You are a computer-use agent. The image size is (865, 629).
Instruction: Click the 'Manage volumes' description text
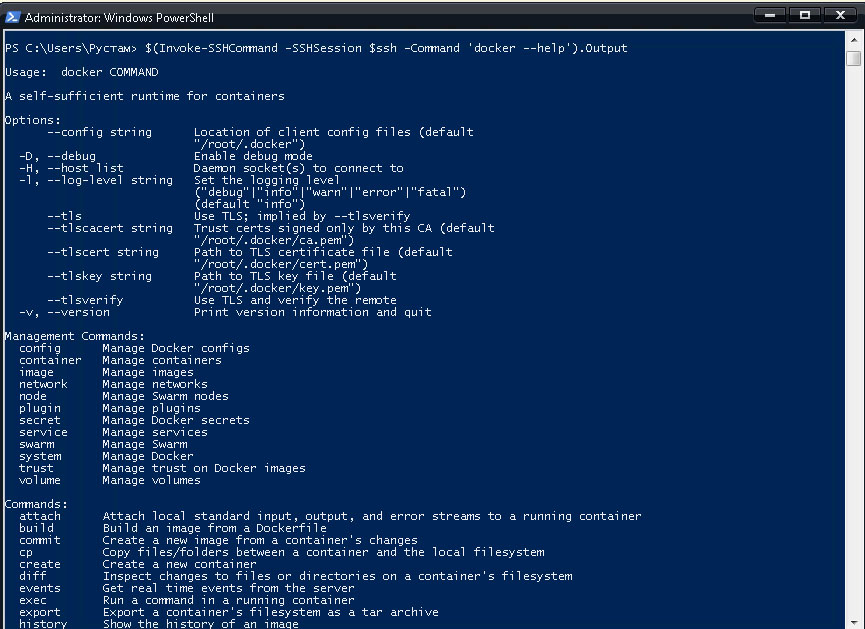(x=150, y=479)
